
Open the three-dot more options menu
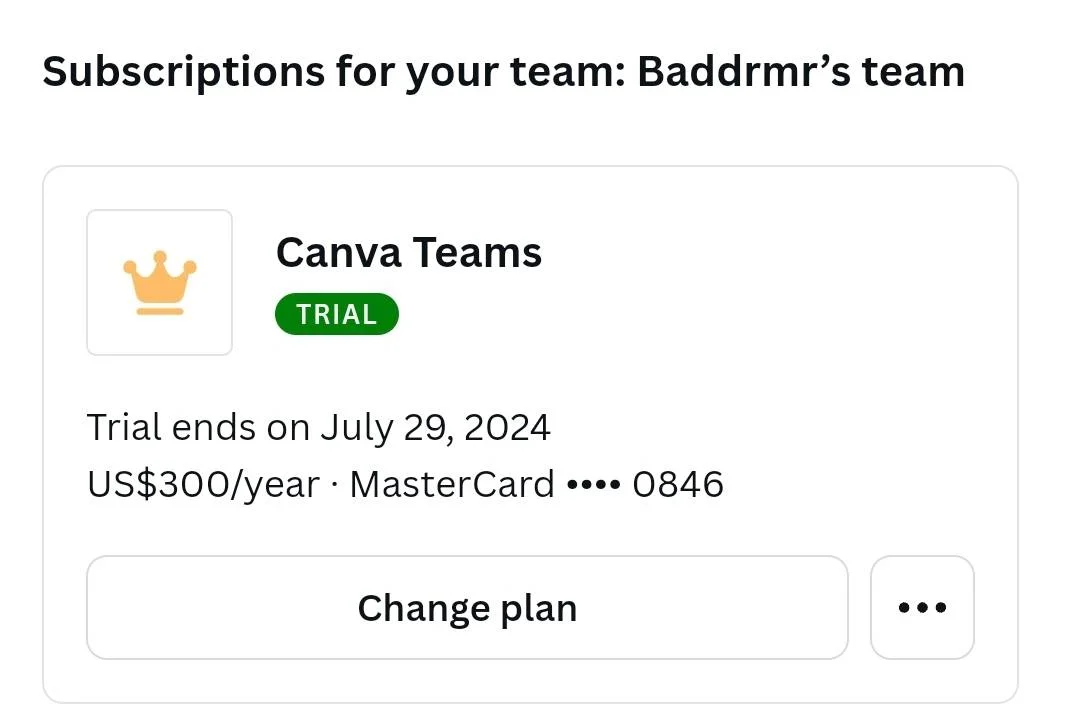tap(922, 607)
